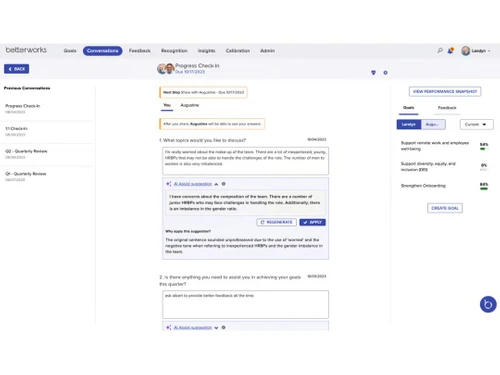Screen dimensions: 500x375
Task: Click the answer box for question 1
Action: click(245, 161)
